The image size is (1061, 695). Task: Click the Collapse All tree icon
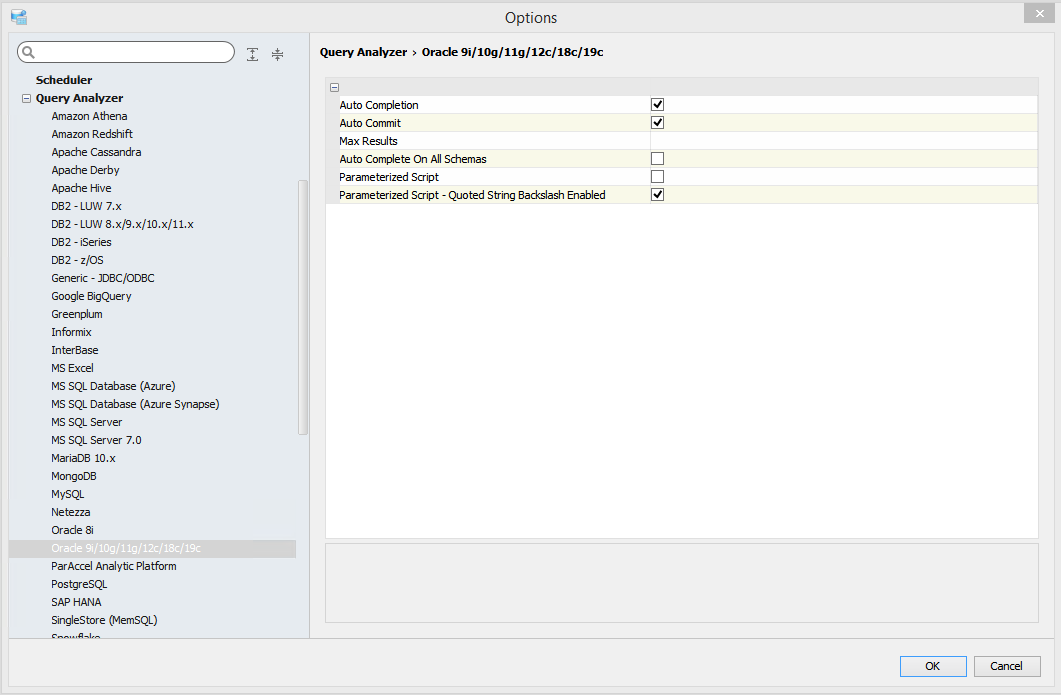pos(277,54)
